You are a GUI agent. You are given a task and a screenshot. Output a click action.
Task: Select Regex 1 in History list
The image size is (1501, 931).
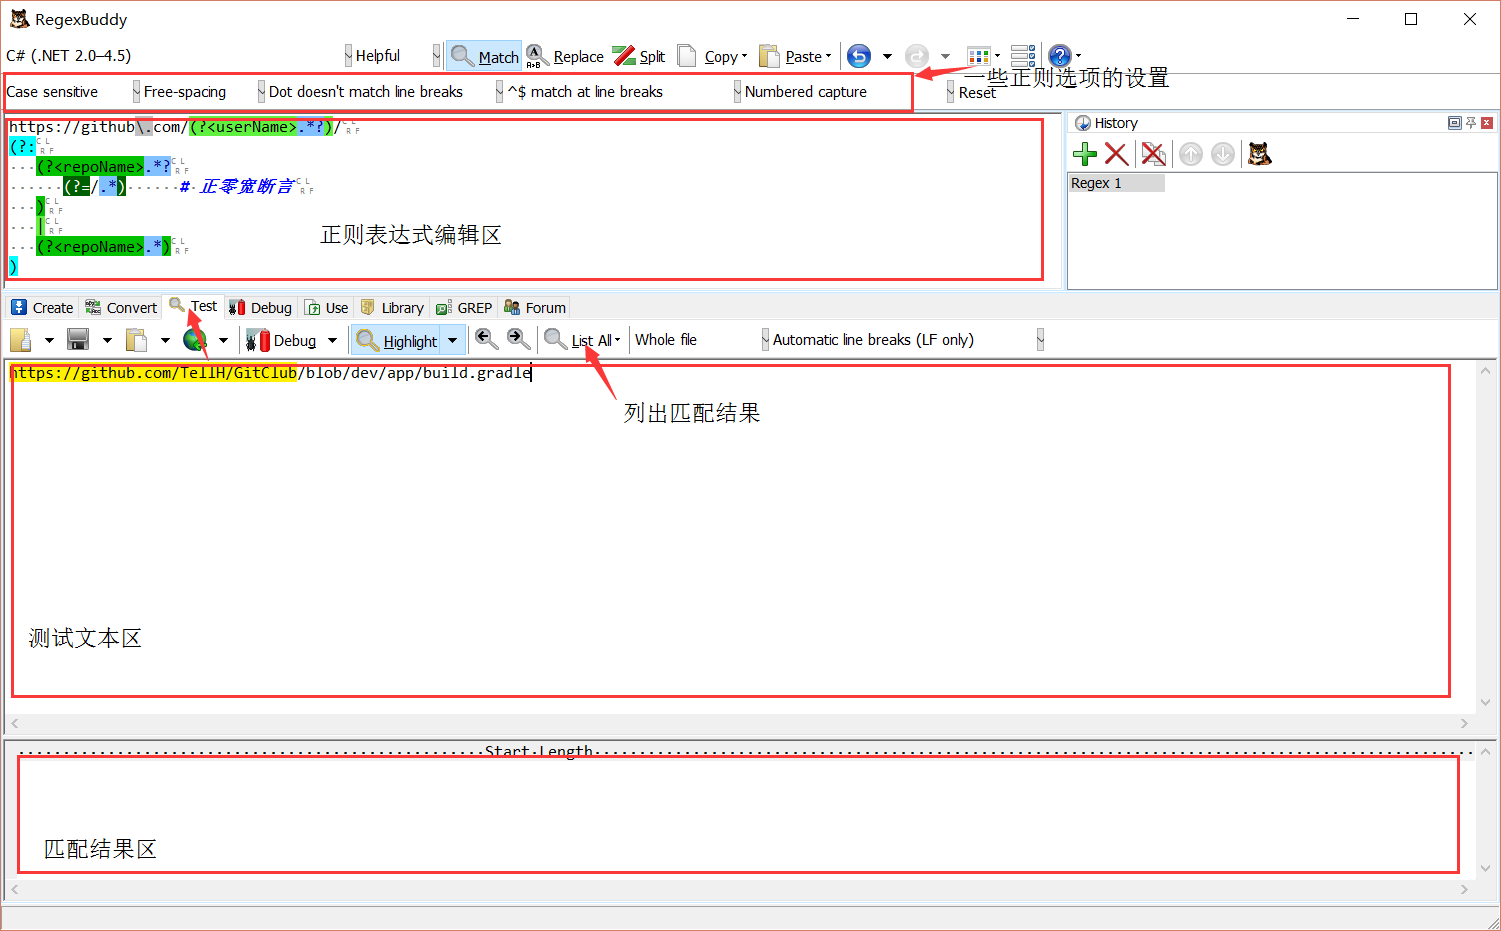pos(1117,183)
